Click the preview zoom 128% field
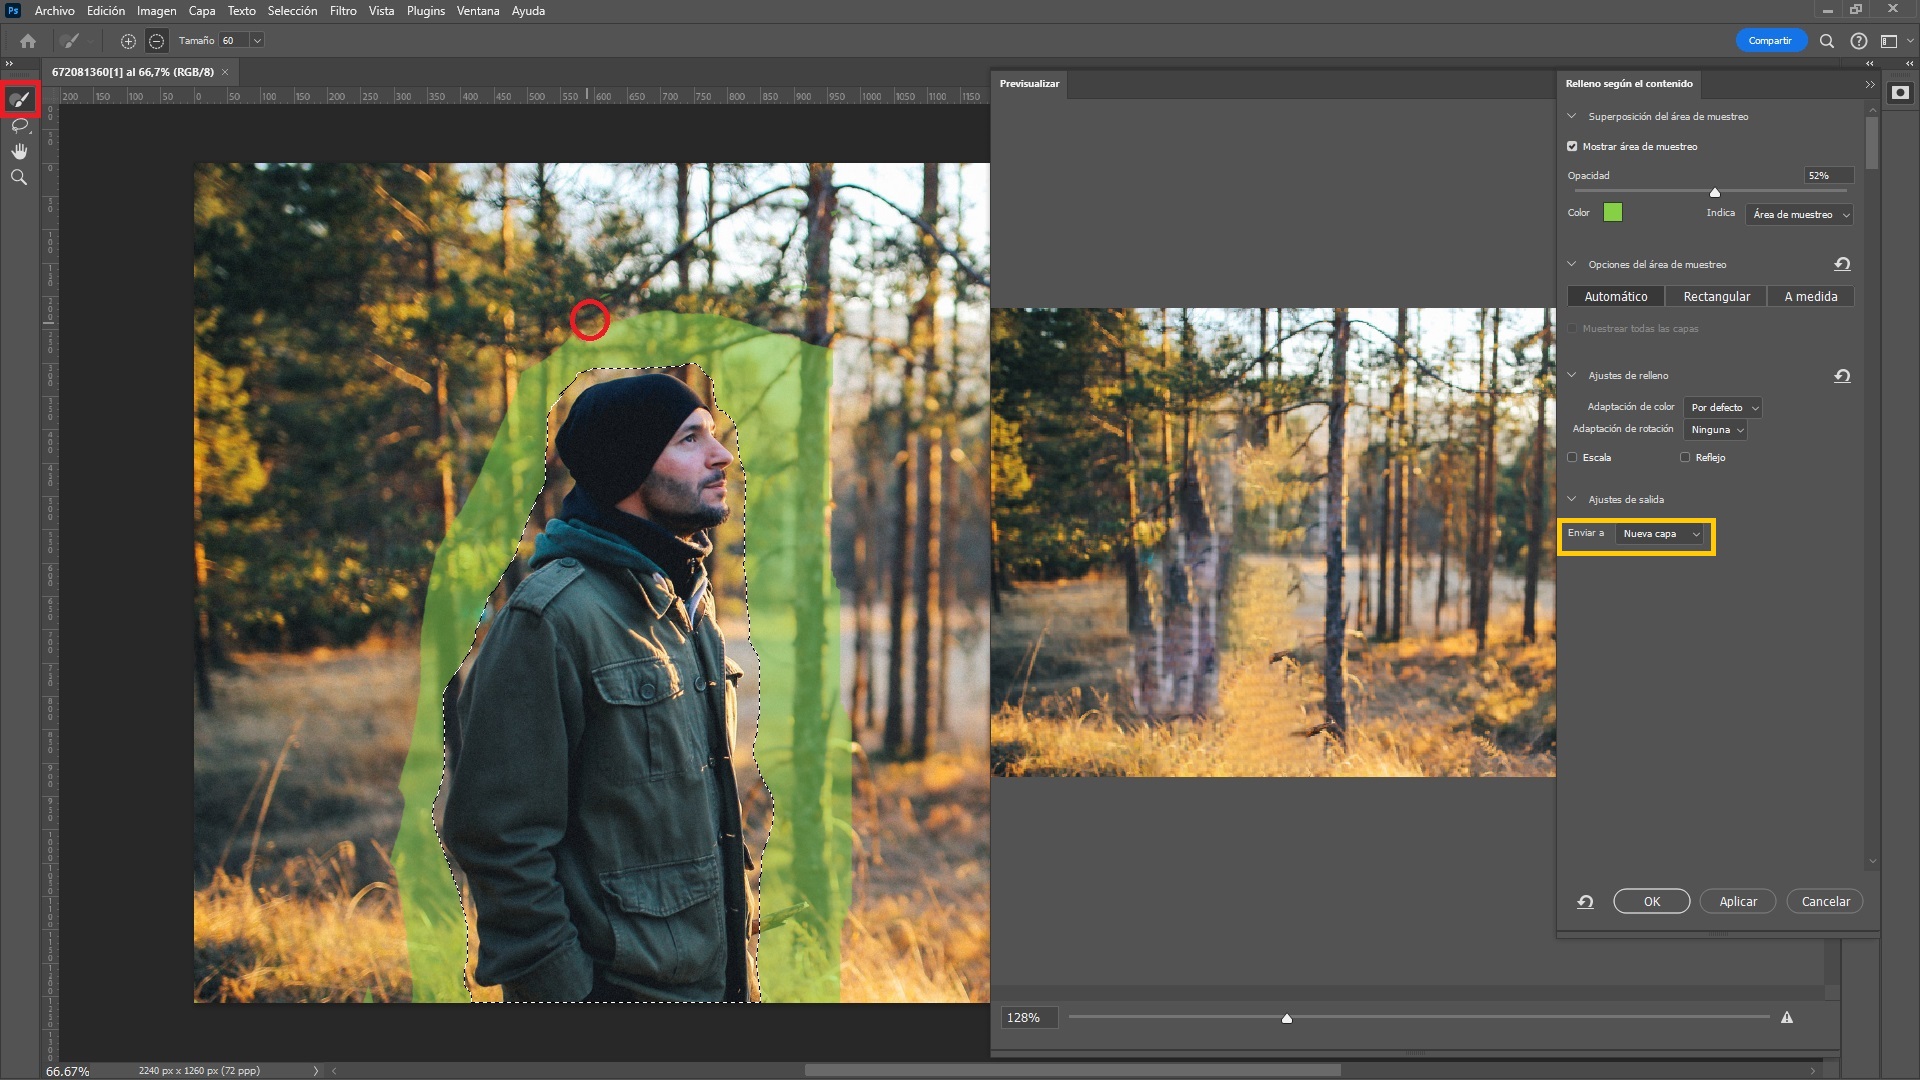 point(1029,1018)
